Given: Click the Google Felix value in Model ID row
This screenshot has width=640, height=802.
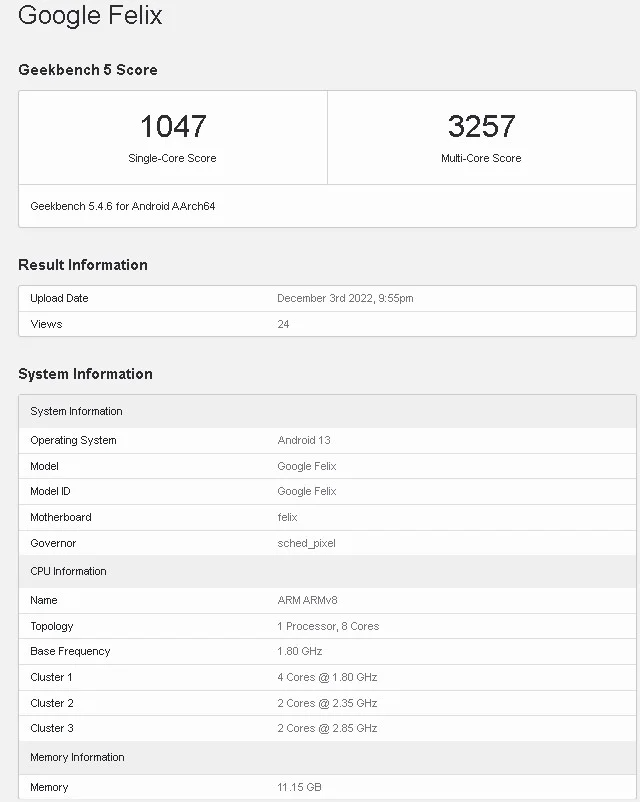Looking at the screenshot, I should pos(307,491).
